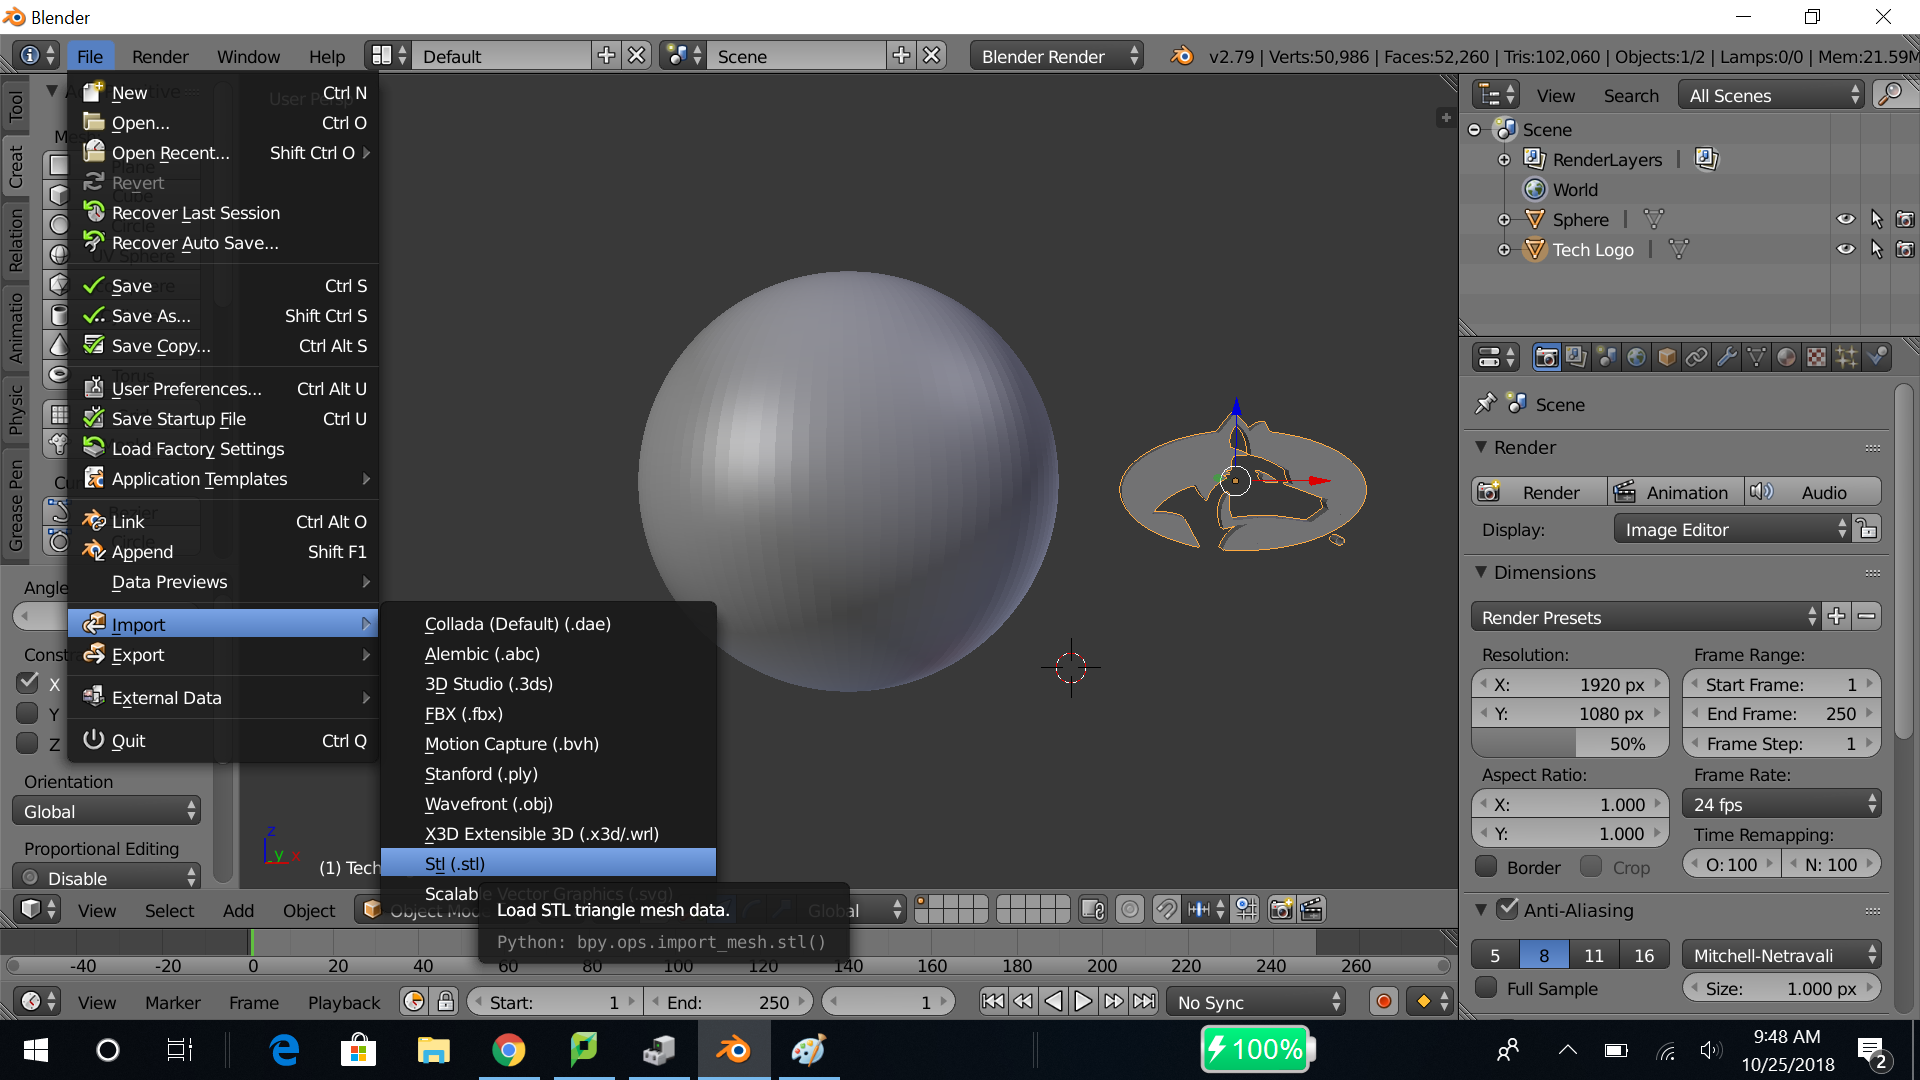Open the Image Editor display dropdown
Image resolution: width=1920 pixels, height=1080 pixels.
coord(1733,530)
